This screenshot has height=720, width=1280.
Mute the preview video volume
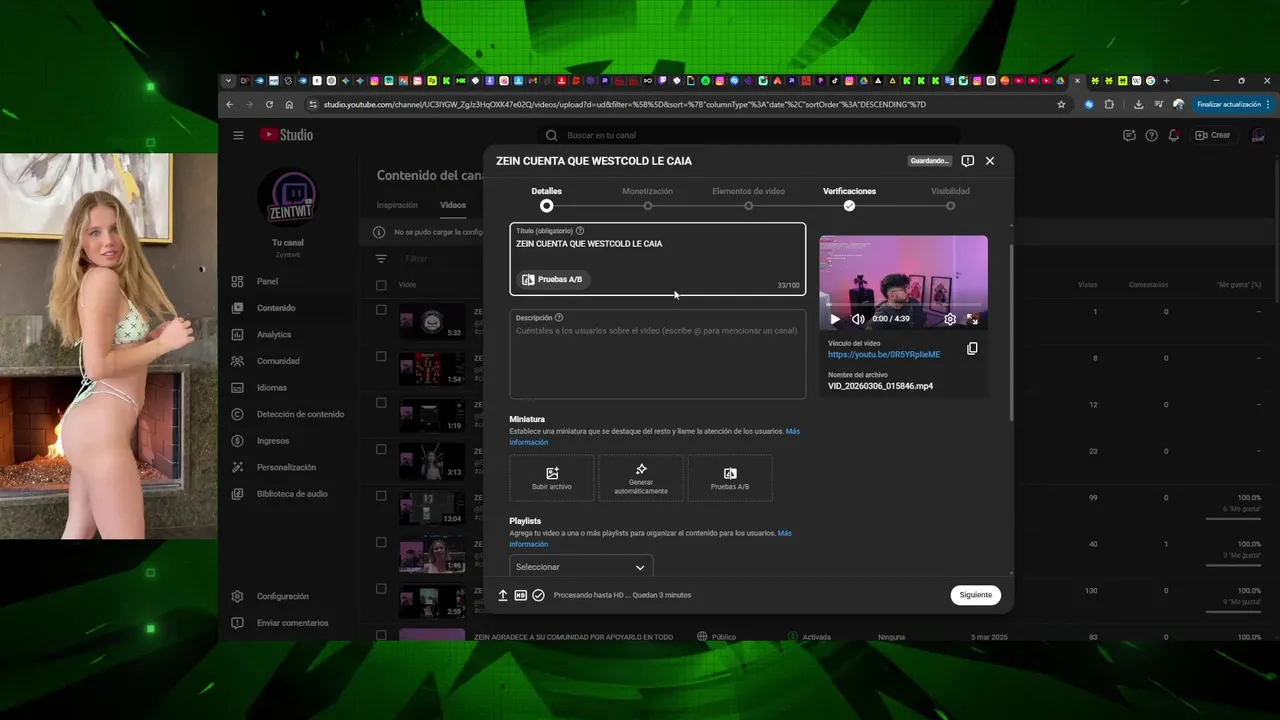[858, 319]
